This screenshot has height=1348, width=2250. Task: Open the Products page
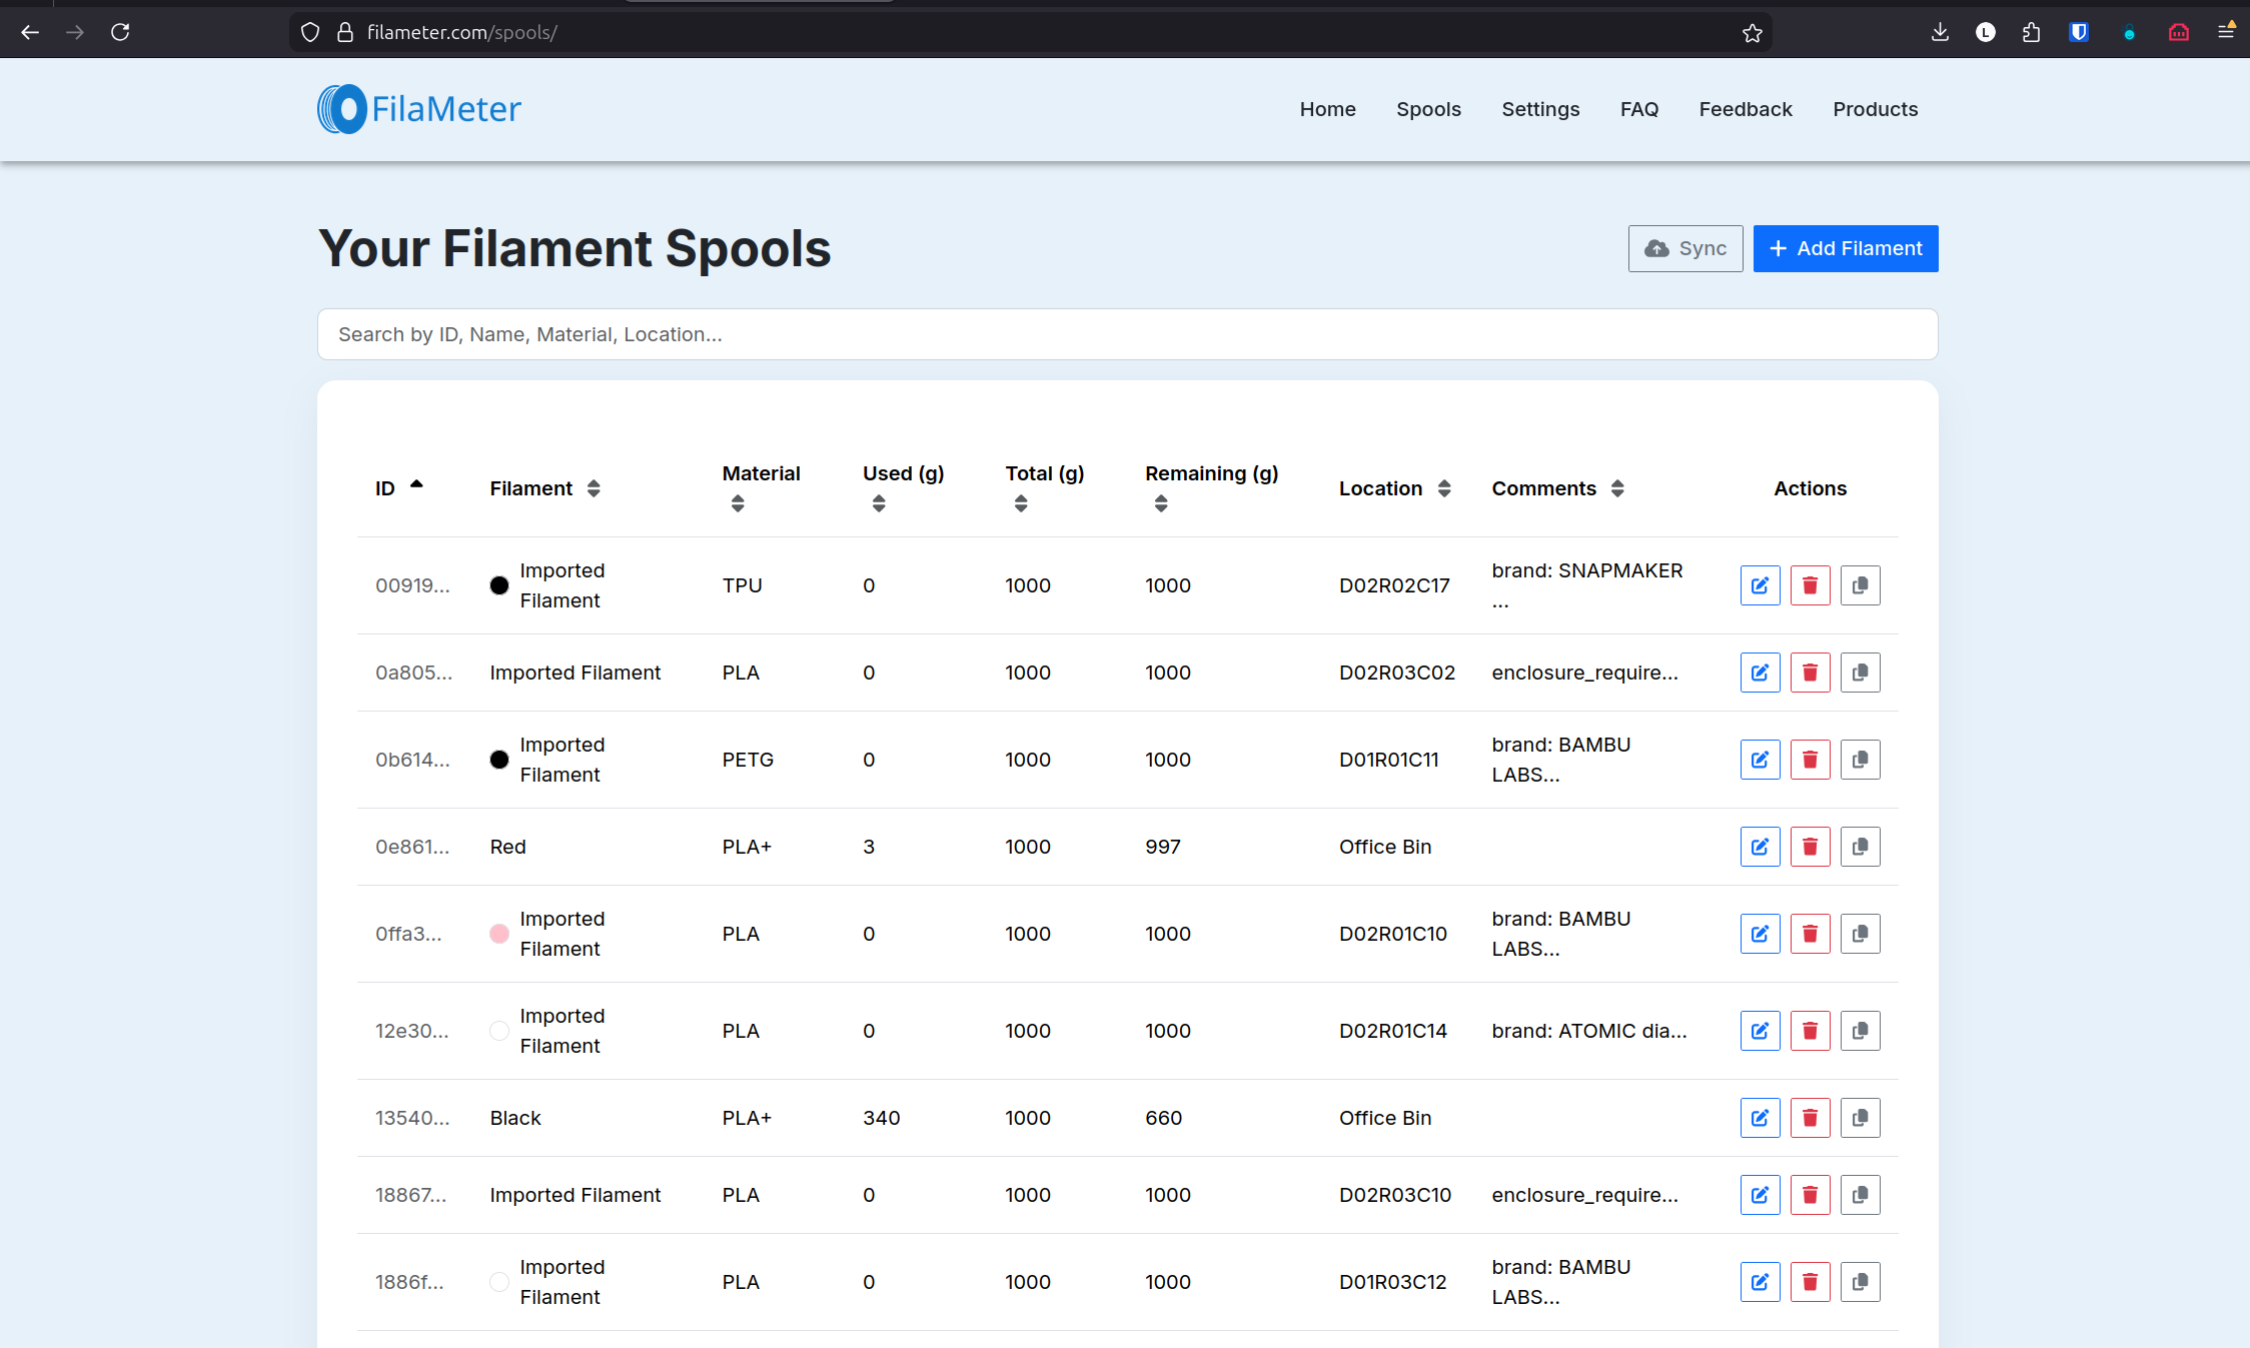pyautogui.click(x=1875, y=109)
